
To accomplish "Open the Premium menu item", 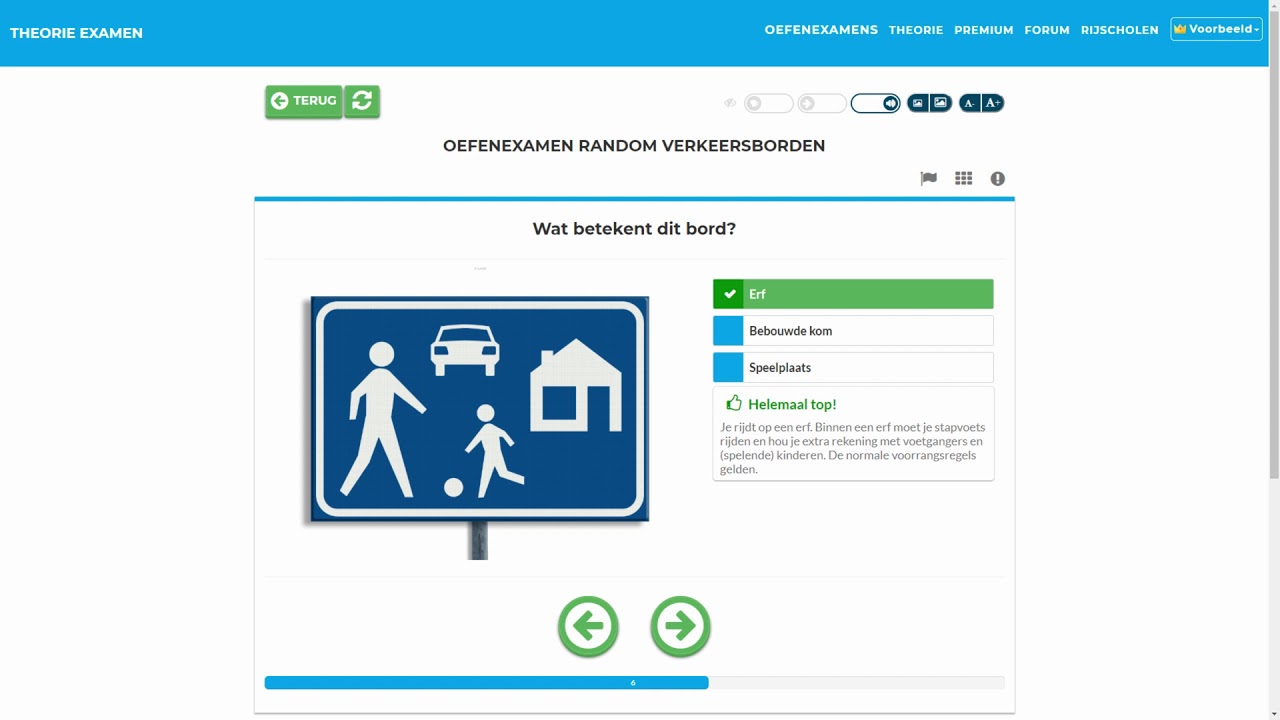I will point(984,30).
